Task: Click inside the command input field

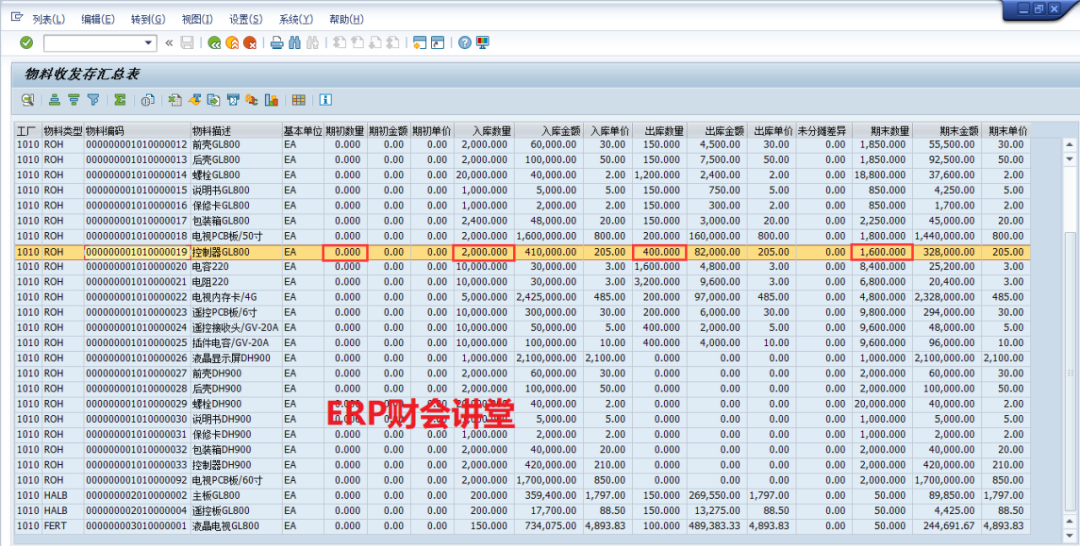Action: (x=93, y=43)
